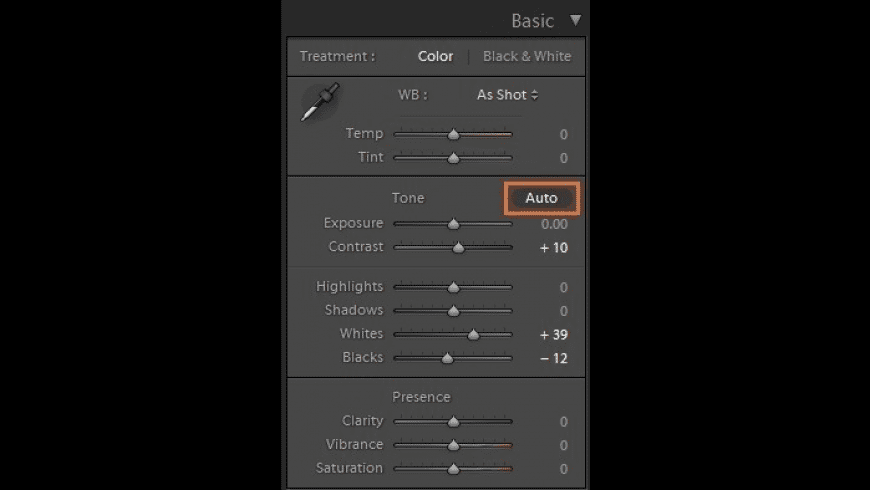Screen dimensions: 870x490
Task: Click the Auto tone button
Action: coord(541,198)
